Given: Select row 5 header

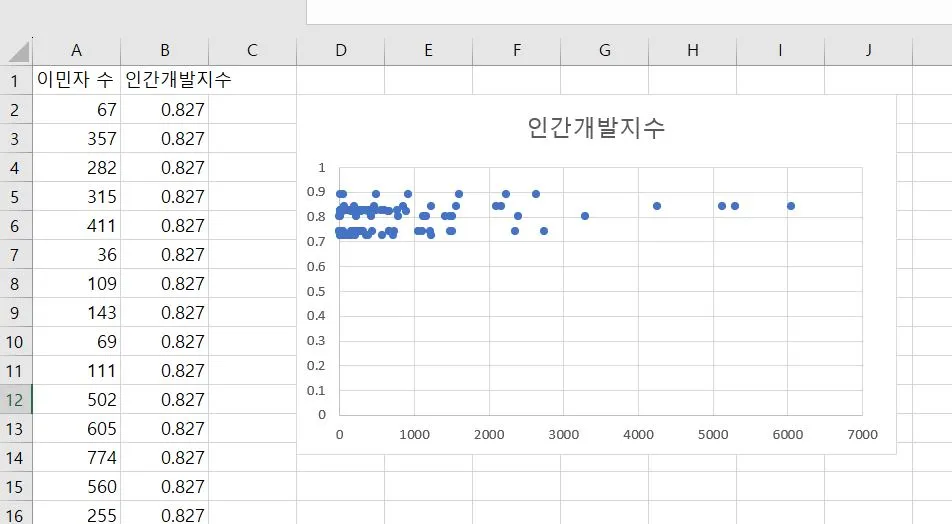Looking at the screenshot, I should [x=16, y=197].
